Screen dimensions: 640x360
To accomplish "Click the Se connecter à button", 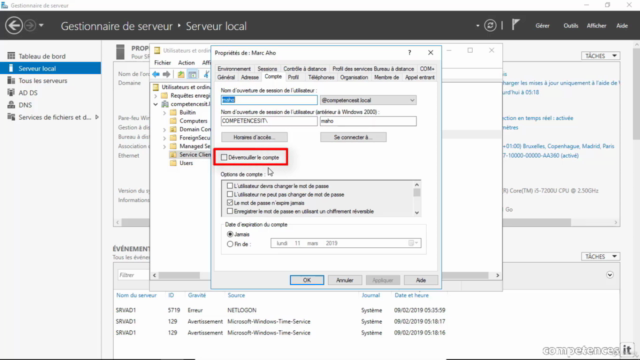I will 353,137.
